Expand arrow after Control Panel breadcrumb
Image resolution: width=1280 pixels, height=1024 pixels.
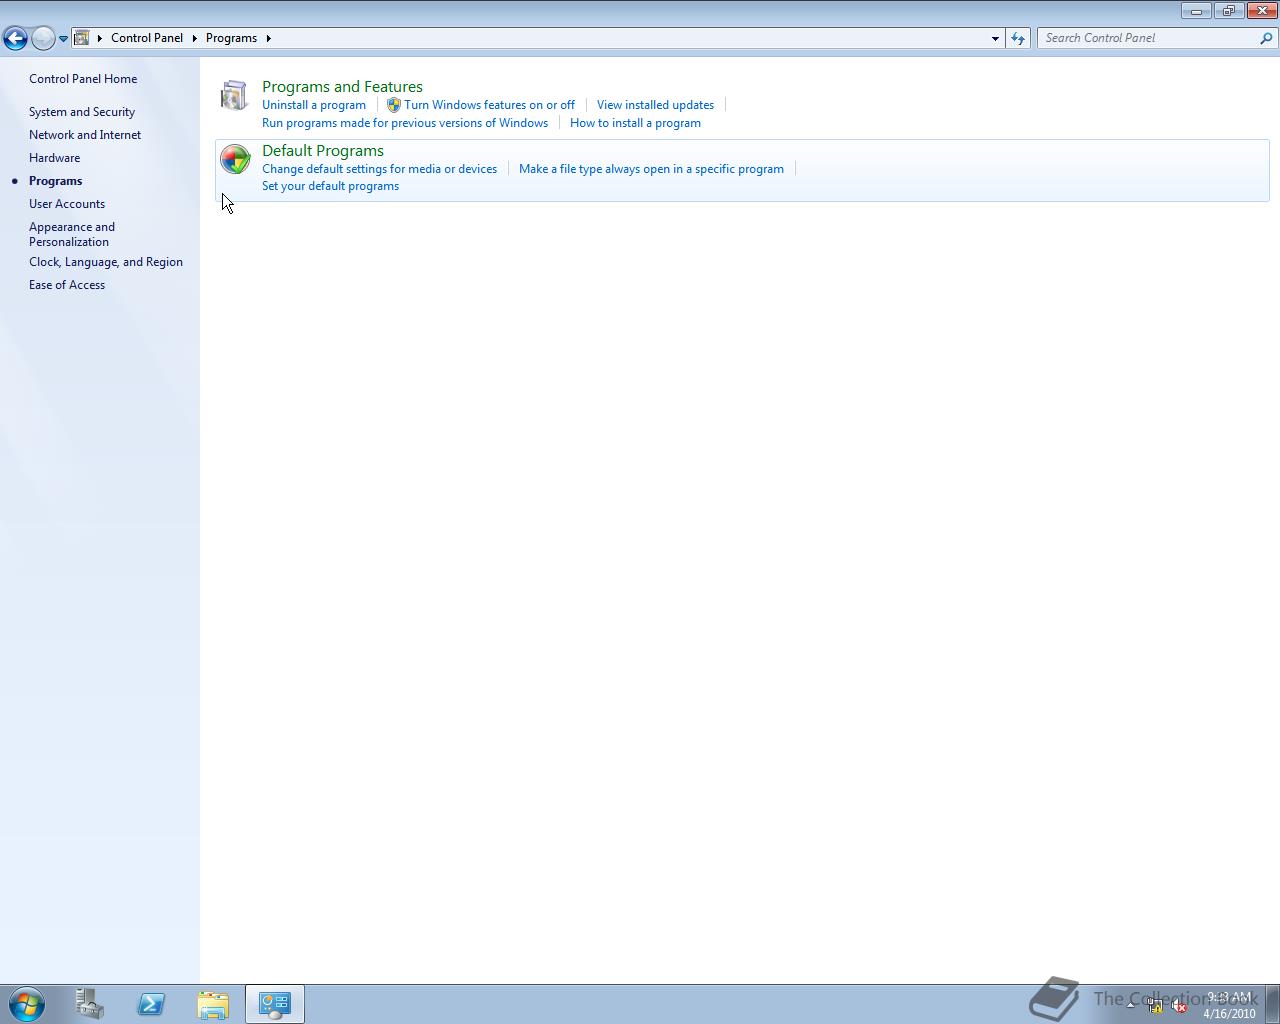(195, 38)
